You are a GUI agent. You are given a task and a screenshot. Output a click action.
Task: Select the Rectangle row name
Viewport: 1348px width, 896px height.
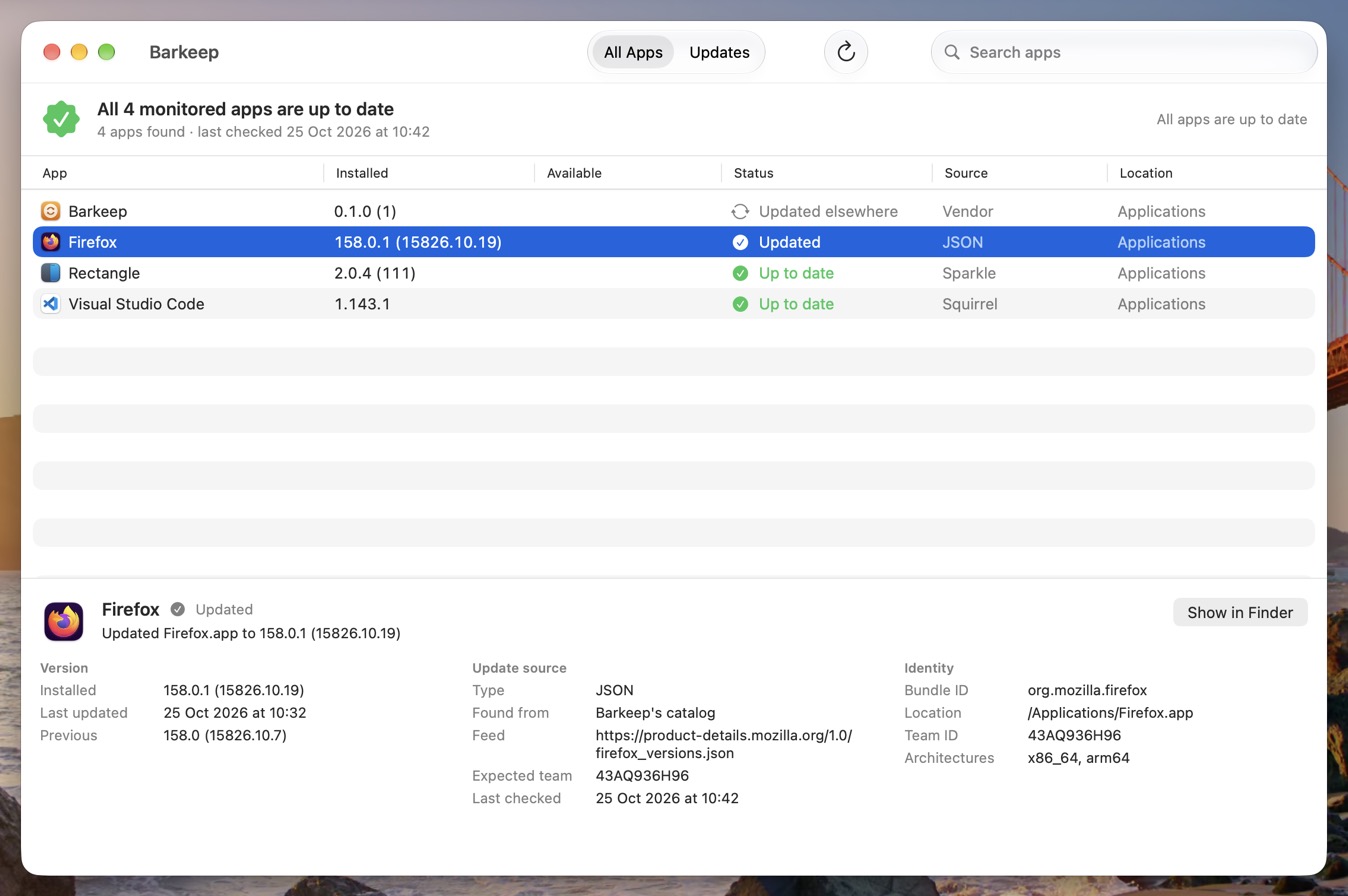(104, 273)
